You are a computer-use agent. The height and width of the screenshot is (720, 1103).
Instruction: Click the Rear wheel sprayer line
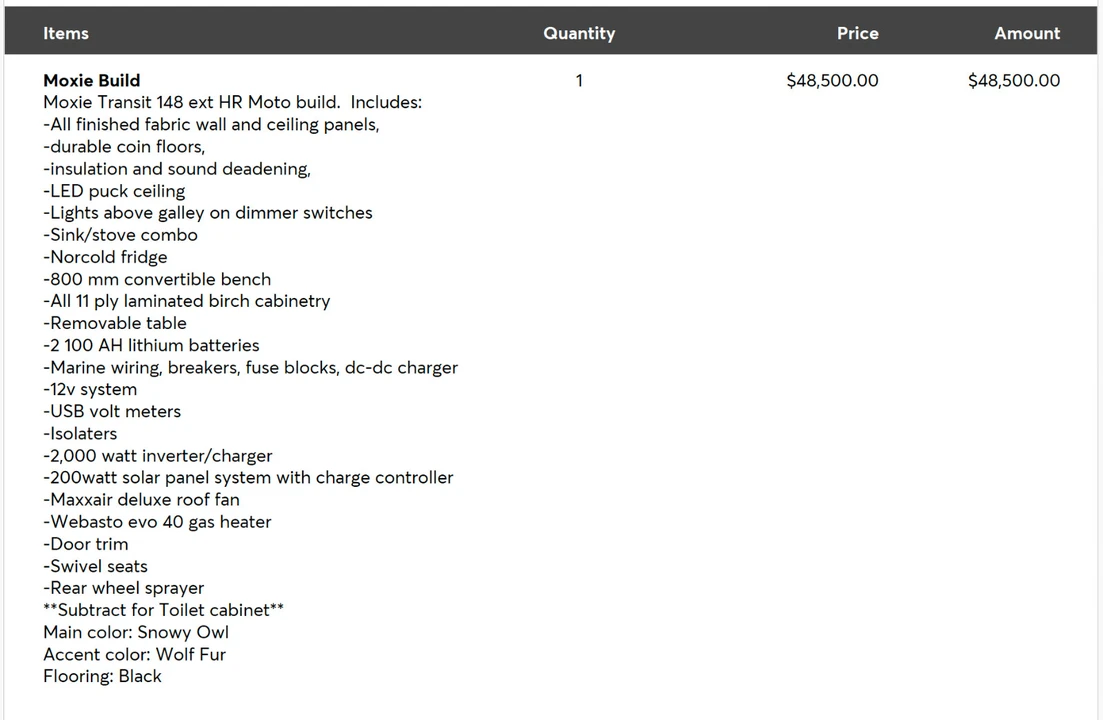click(124, 588)
